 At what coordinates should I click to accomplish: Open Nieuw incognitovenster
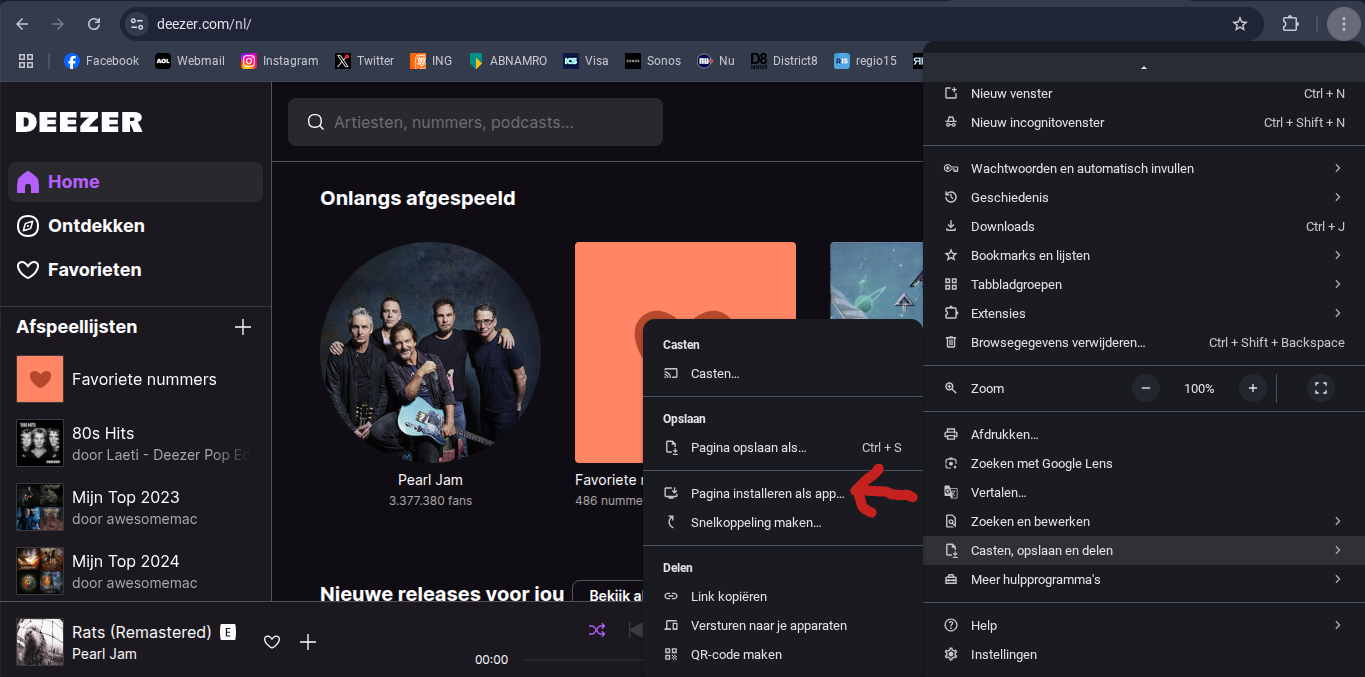[x=1144, y=123]
